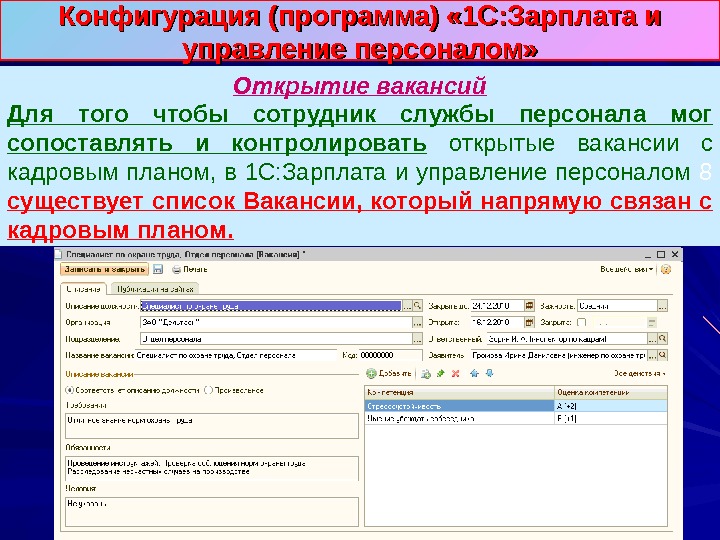This screenshot has width=720, height=540.
Task: Click the green plus Добавить icon
Action: pos(371,374)
